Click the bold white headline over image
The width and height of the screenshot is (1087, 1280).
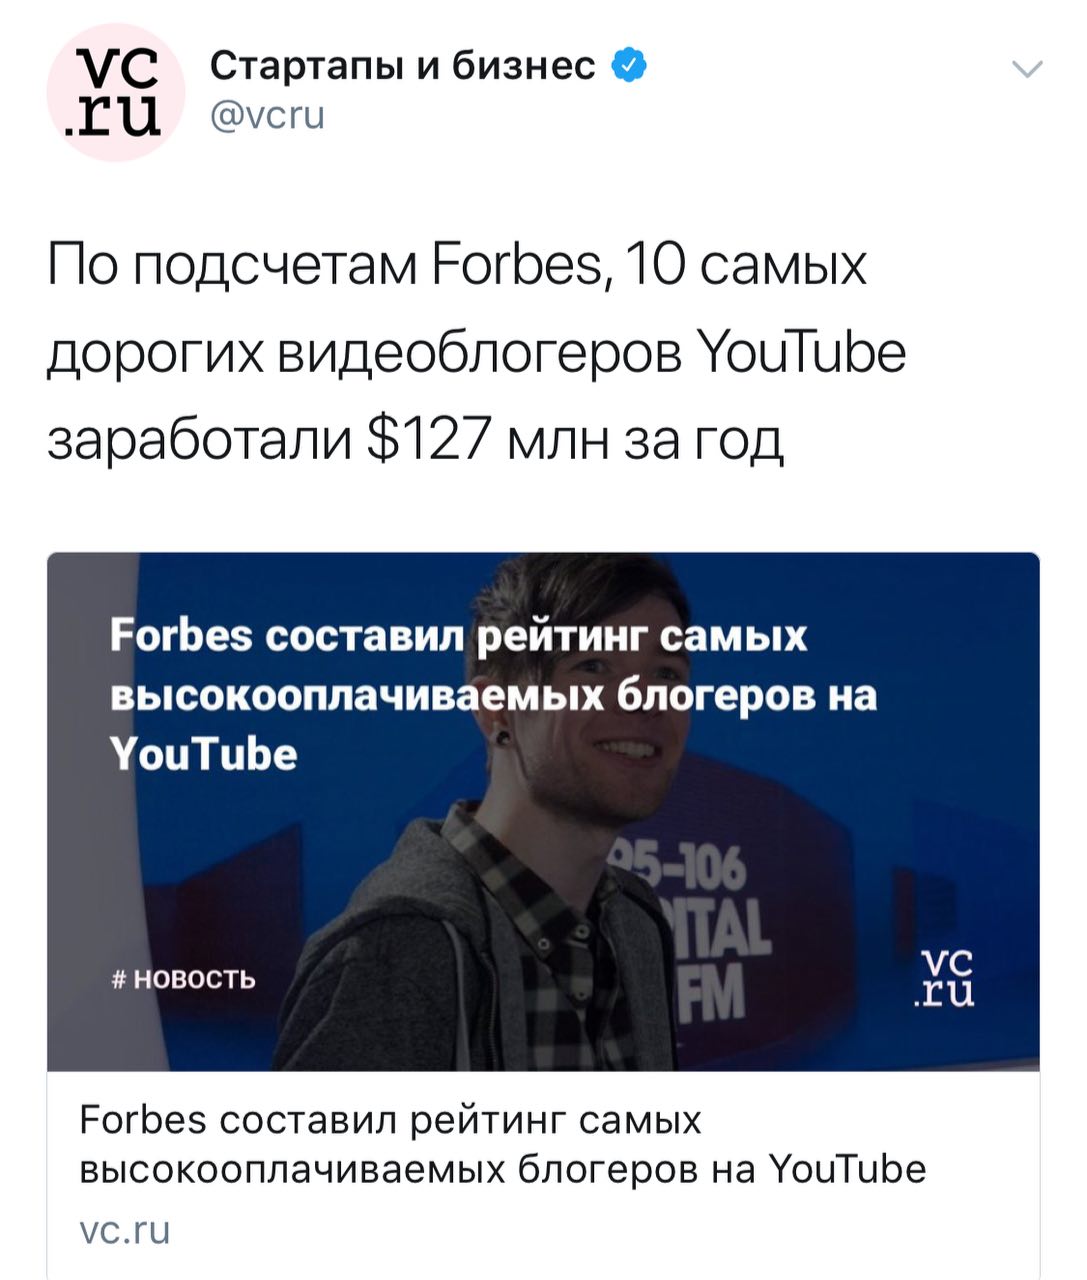pyautogui.click(x=493, y=694)
